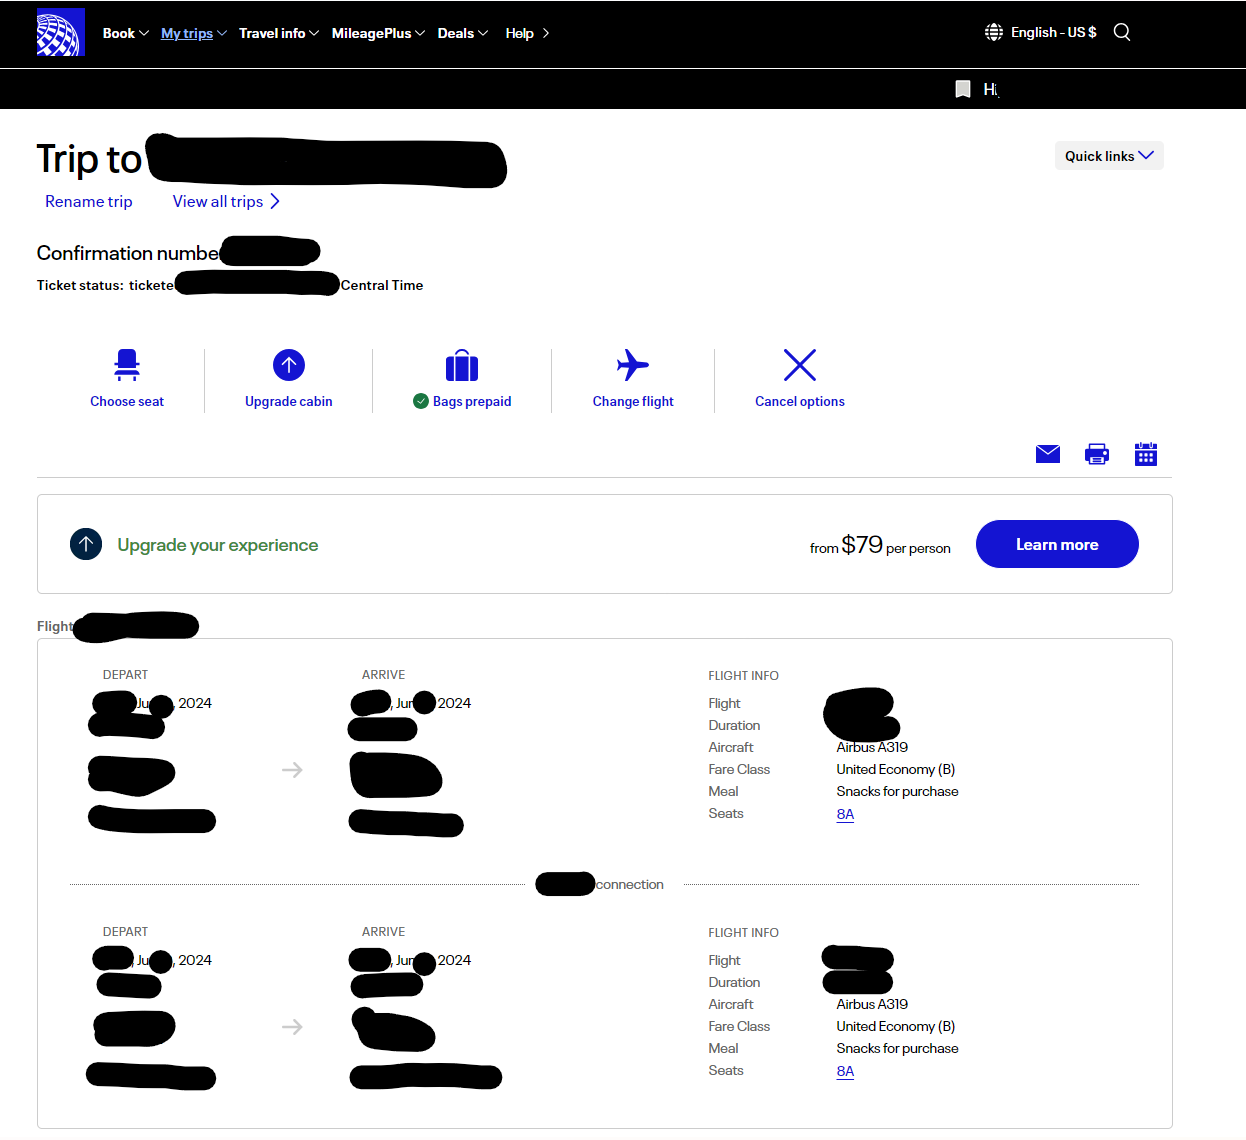The width and height of the screenshot is (1246, 1140).
Task: Print the trip with the printer icon
Action: (x=1096, y=453)
